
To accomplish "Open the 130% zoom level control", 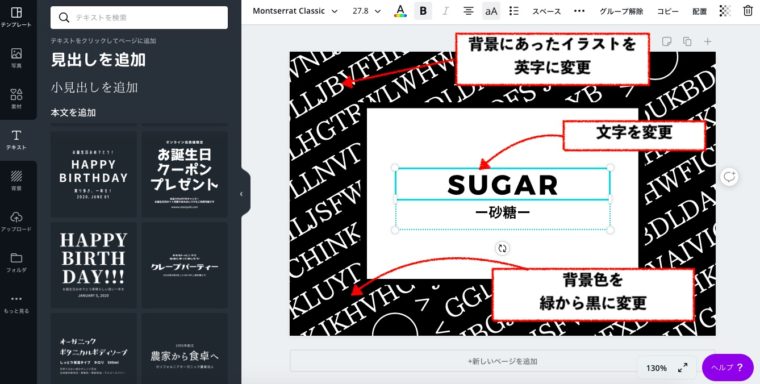I will pyautogui.click(x=656, y=368).
